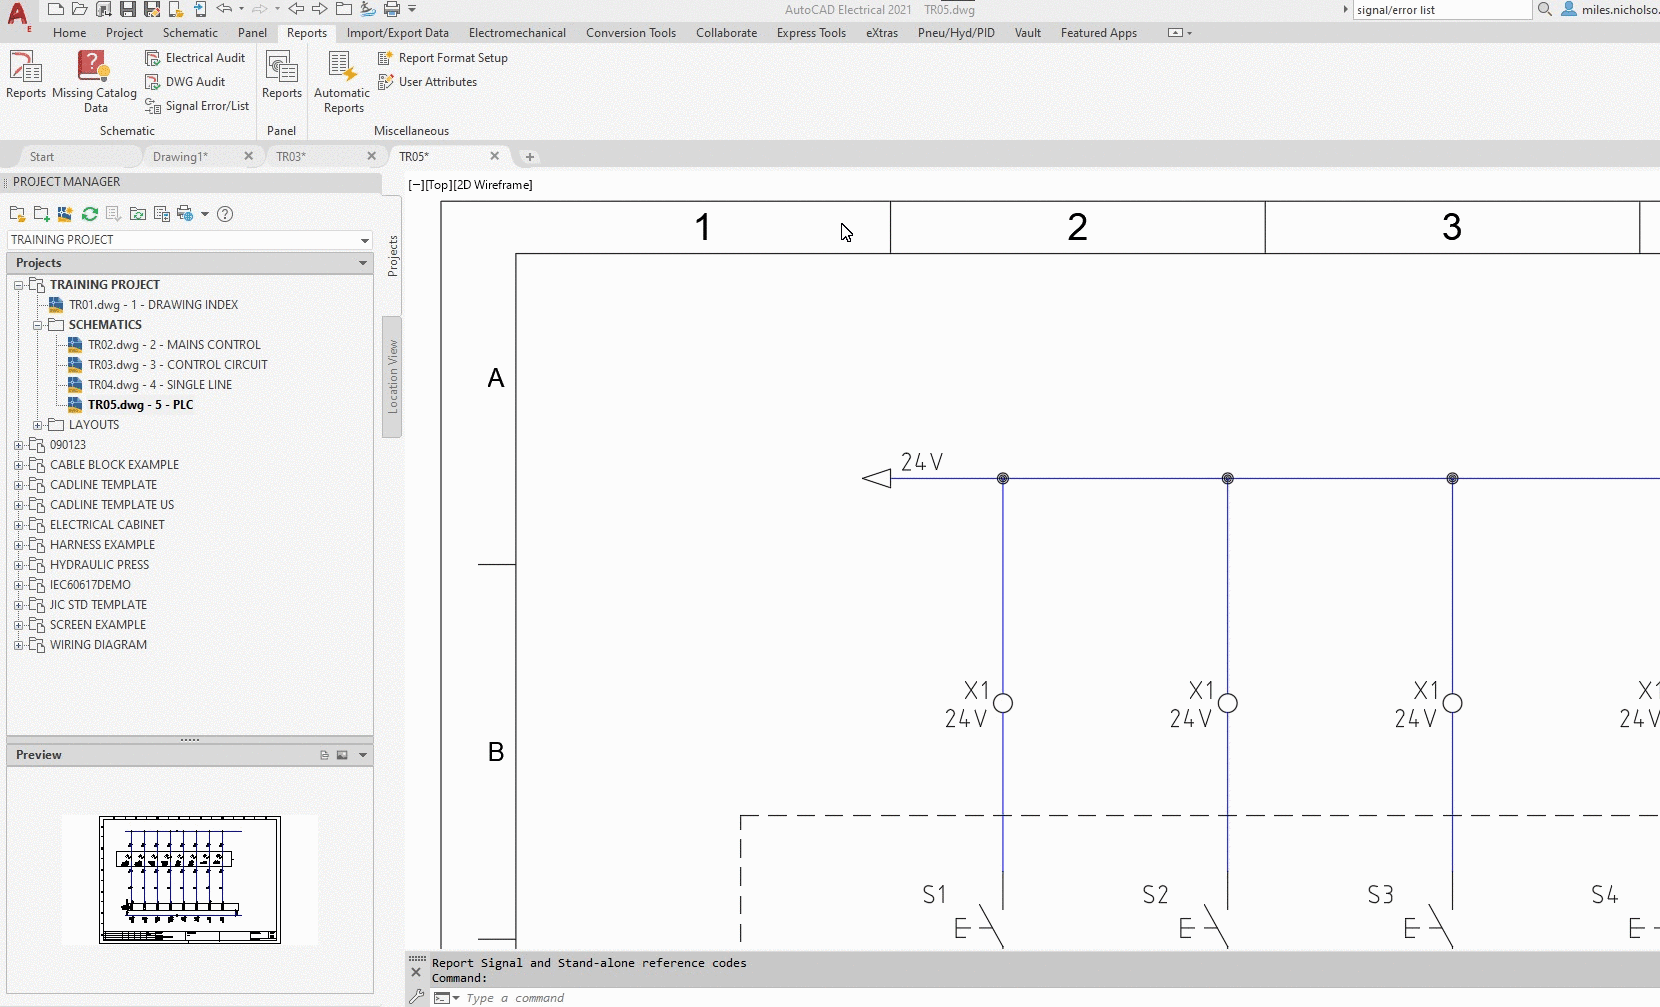Click Plot/Publish icon in Project Manager
The width and height of the screenshot is (1660, 1007).
click(185, 214)
